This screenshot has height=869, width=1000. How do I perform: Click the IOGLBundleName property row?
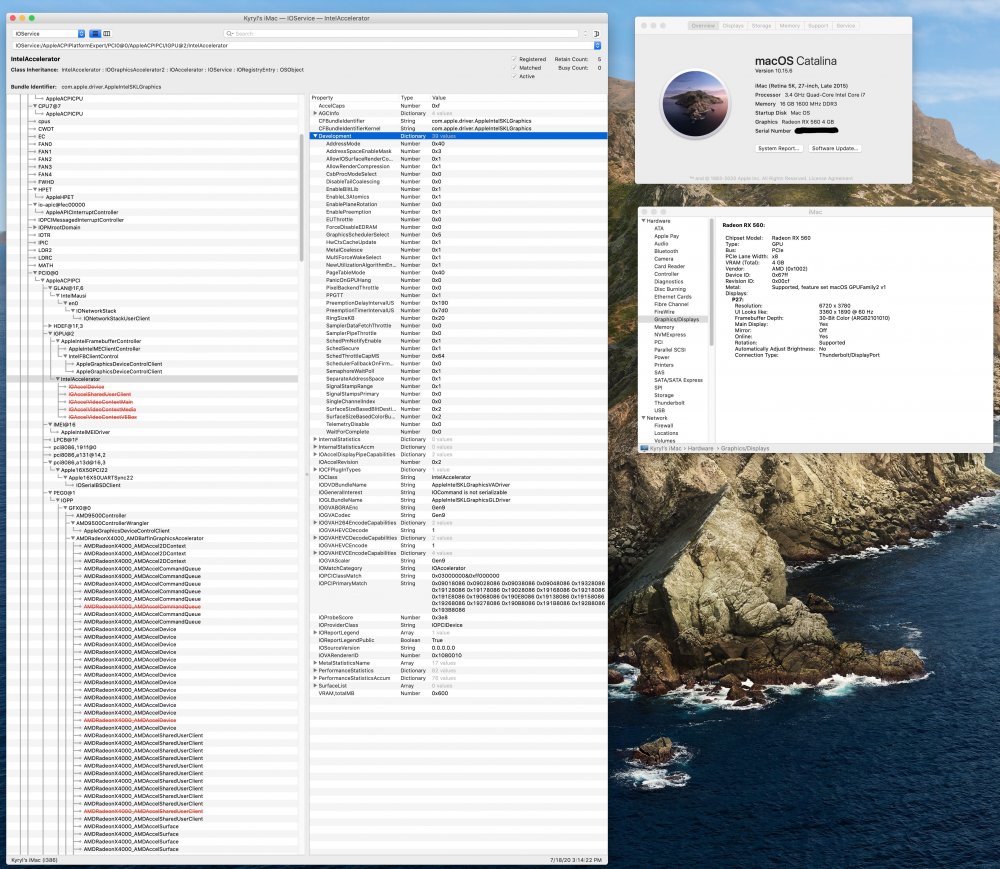coord(458,500)
